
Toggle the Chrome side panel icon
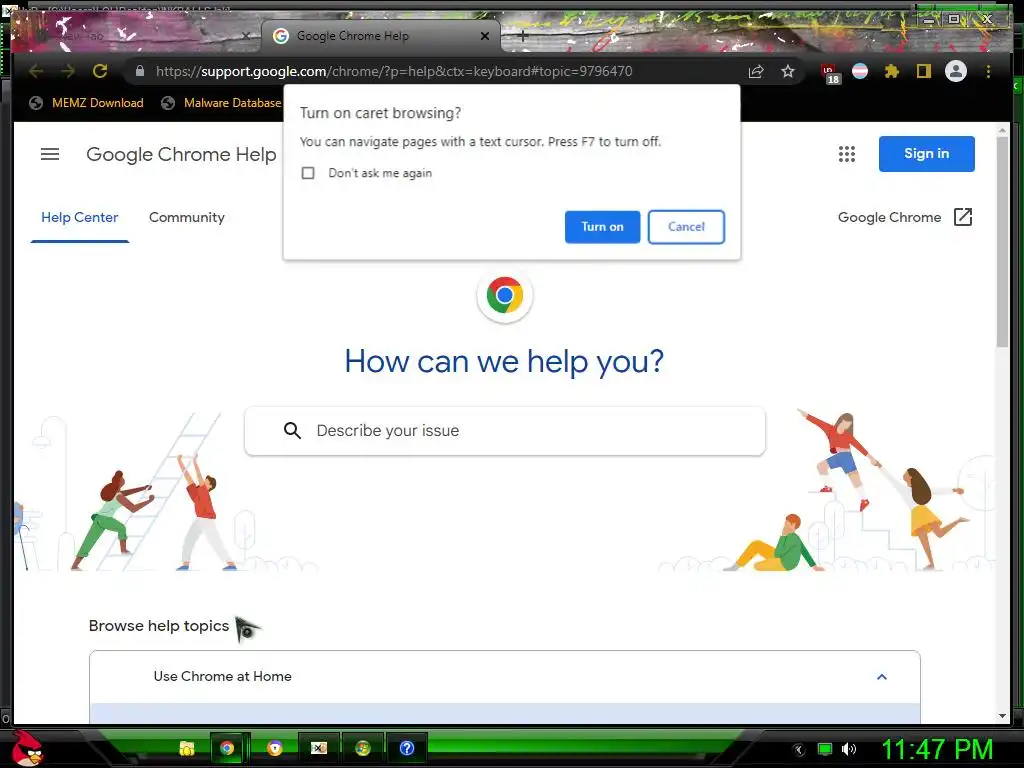point(923,71)
